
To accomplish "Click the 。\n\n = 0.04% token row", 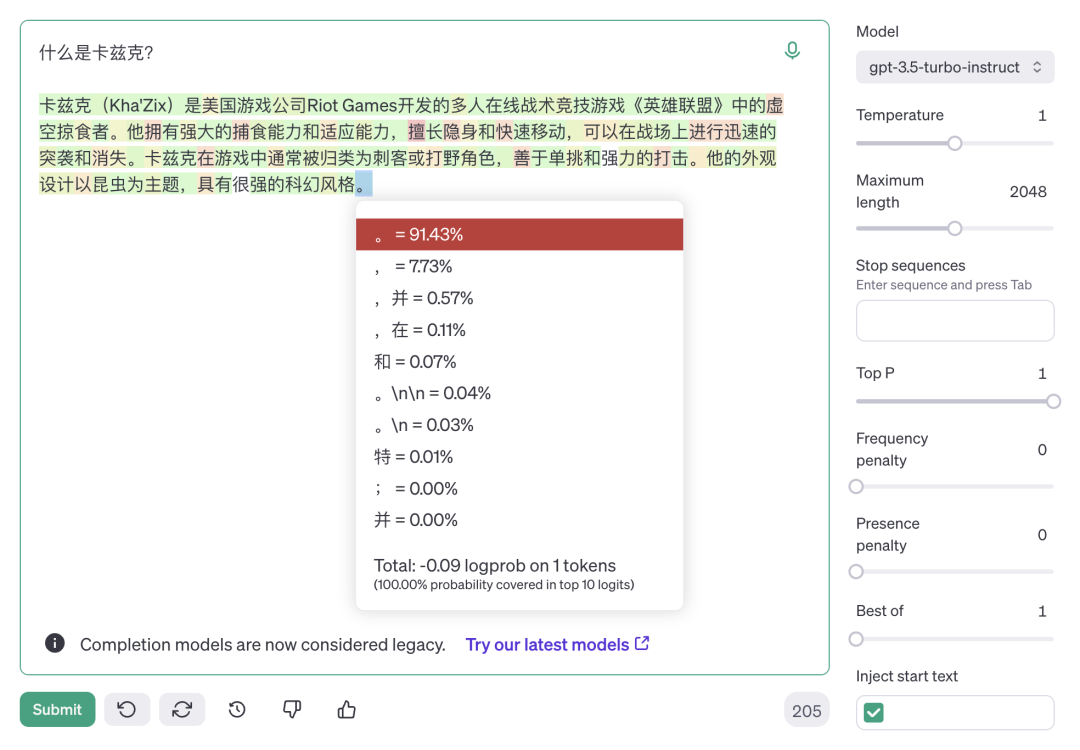I will pyautogui.click(x=519, y=393).
